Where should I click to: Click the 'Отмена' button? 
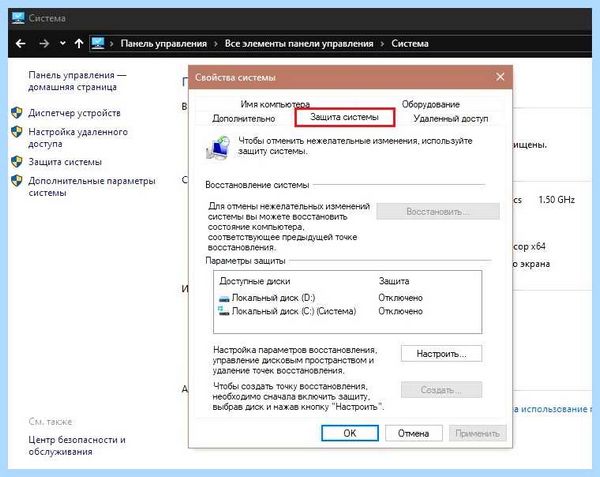pos(414,433)
